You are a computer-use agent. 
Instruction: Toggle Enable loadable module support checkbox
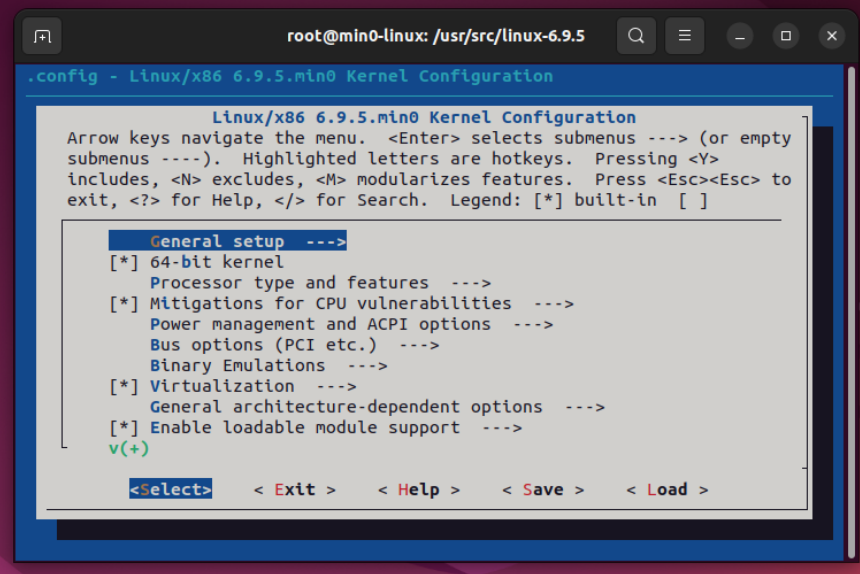click(x=124, y=428)
